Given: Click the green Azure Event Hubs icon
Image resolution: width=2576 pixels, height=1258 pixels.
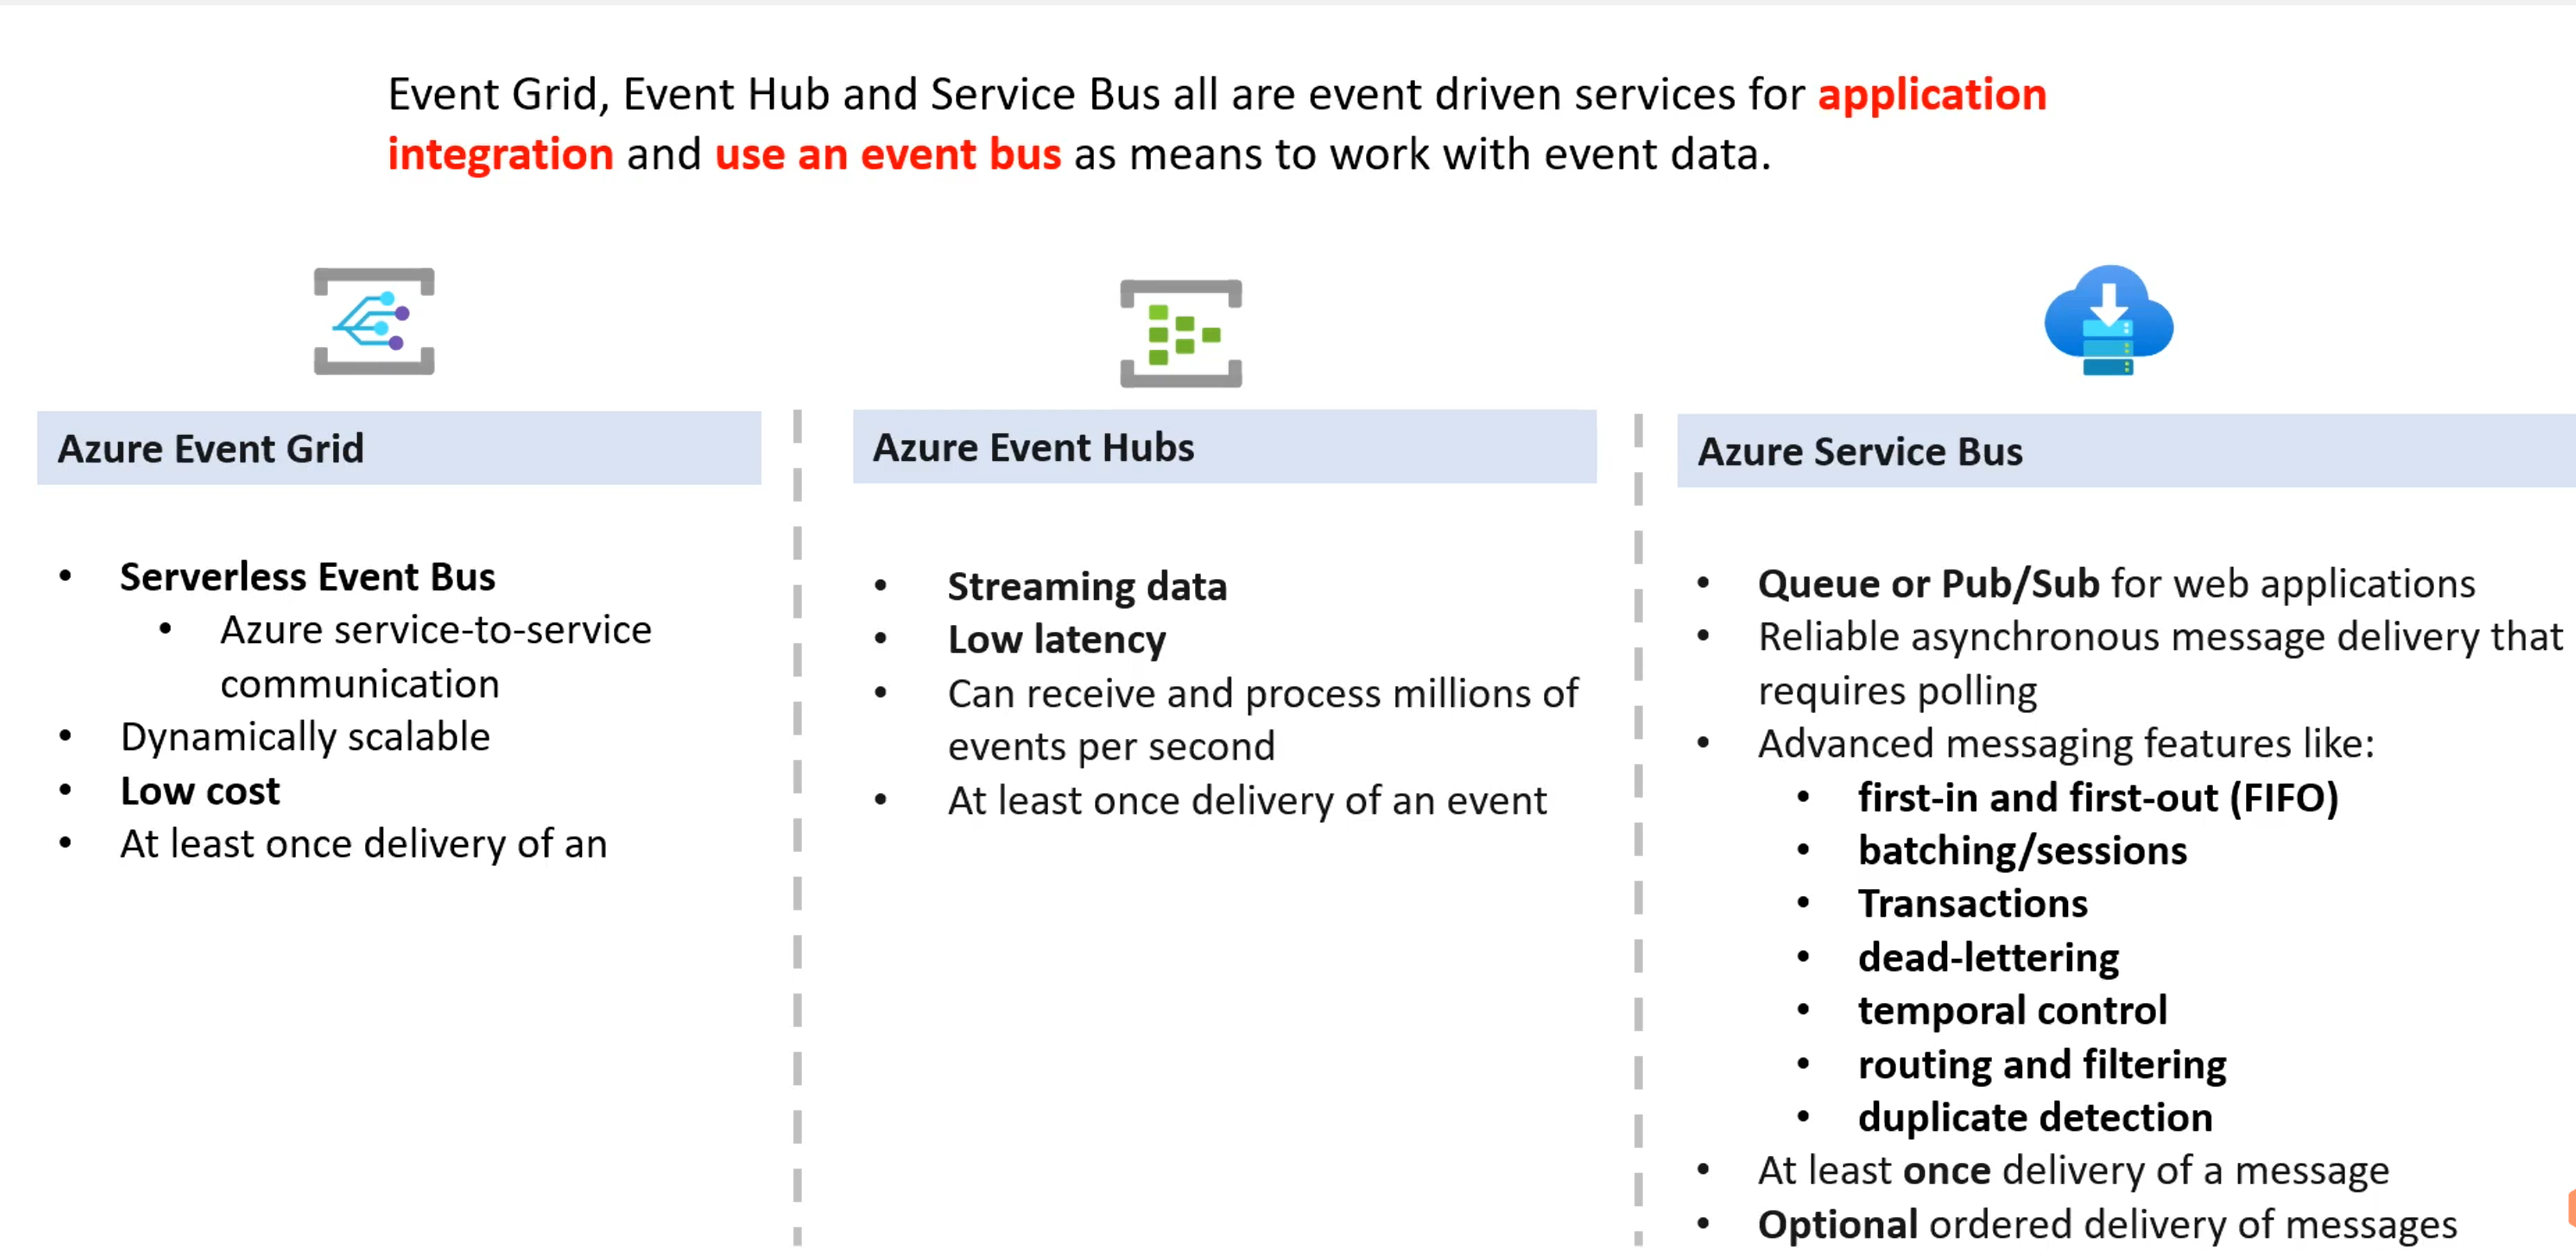Looking at the screenshot, I should pos(1180,333).
